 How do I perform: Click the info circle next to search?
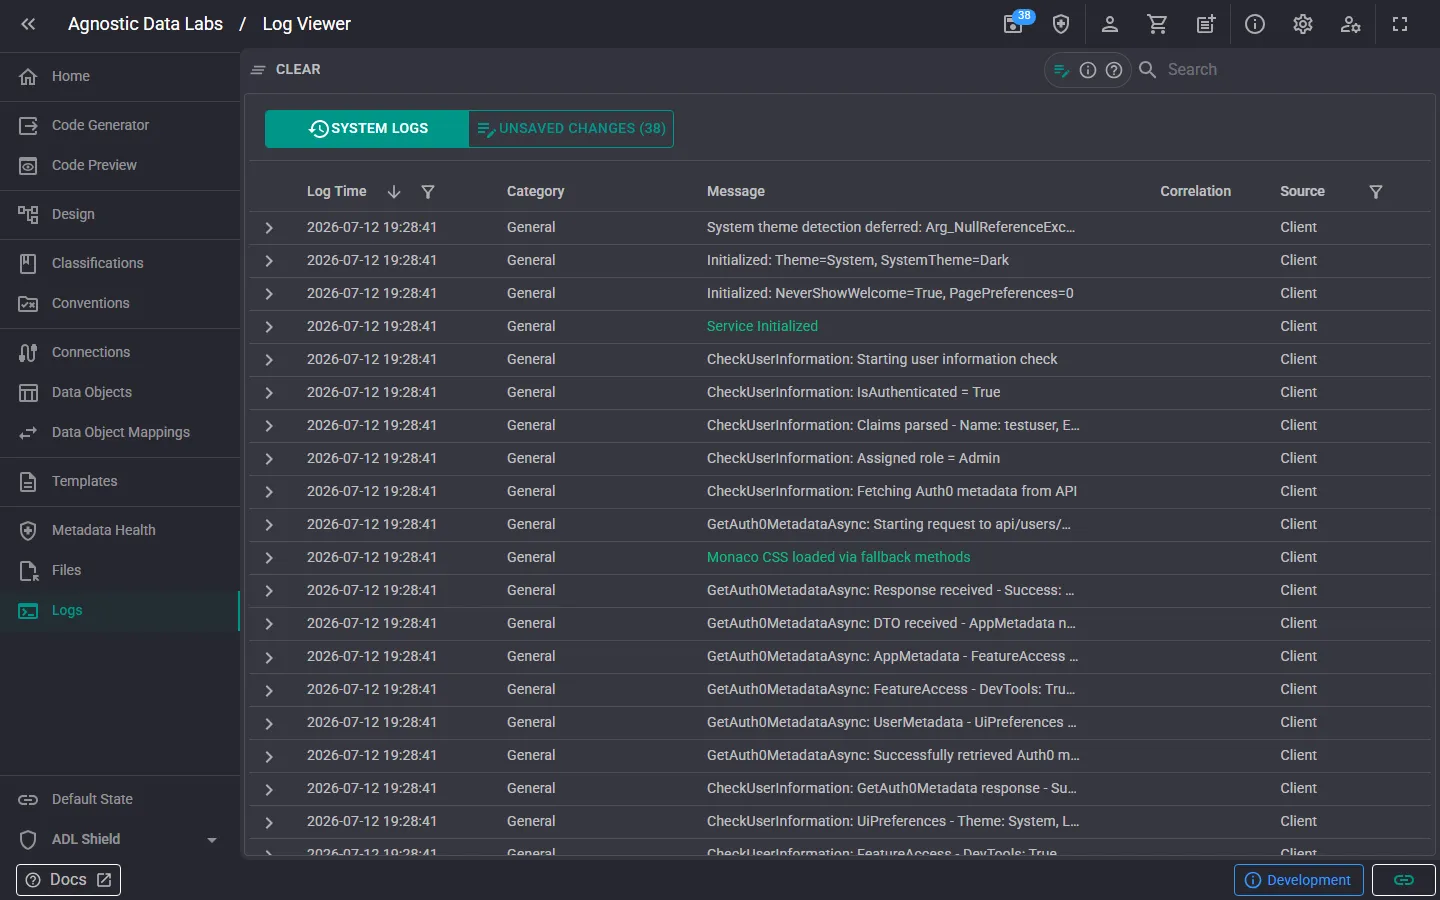1088,70
